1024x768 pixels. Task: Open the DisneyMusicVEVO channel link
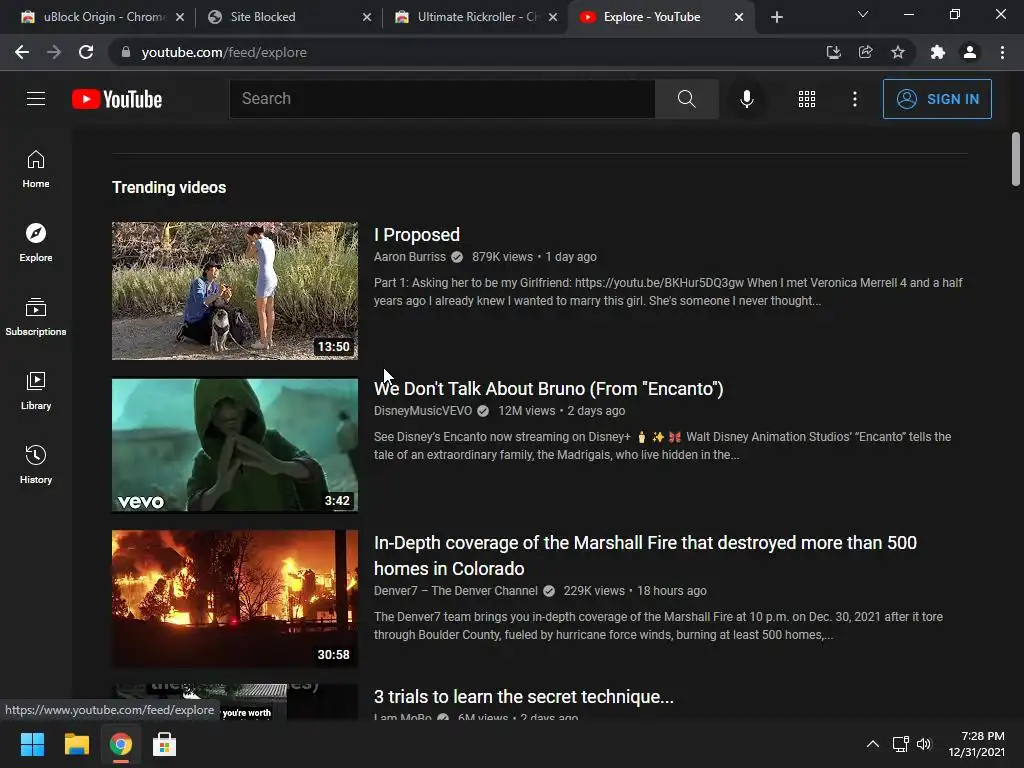(x=423, y=411)
